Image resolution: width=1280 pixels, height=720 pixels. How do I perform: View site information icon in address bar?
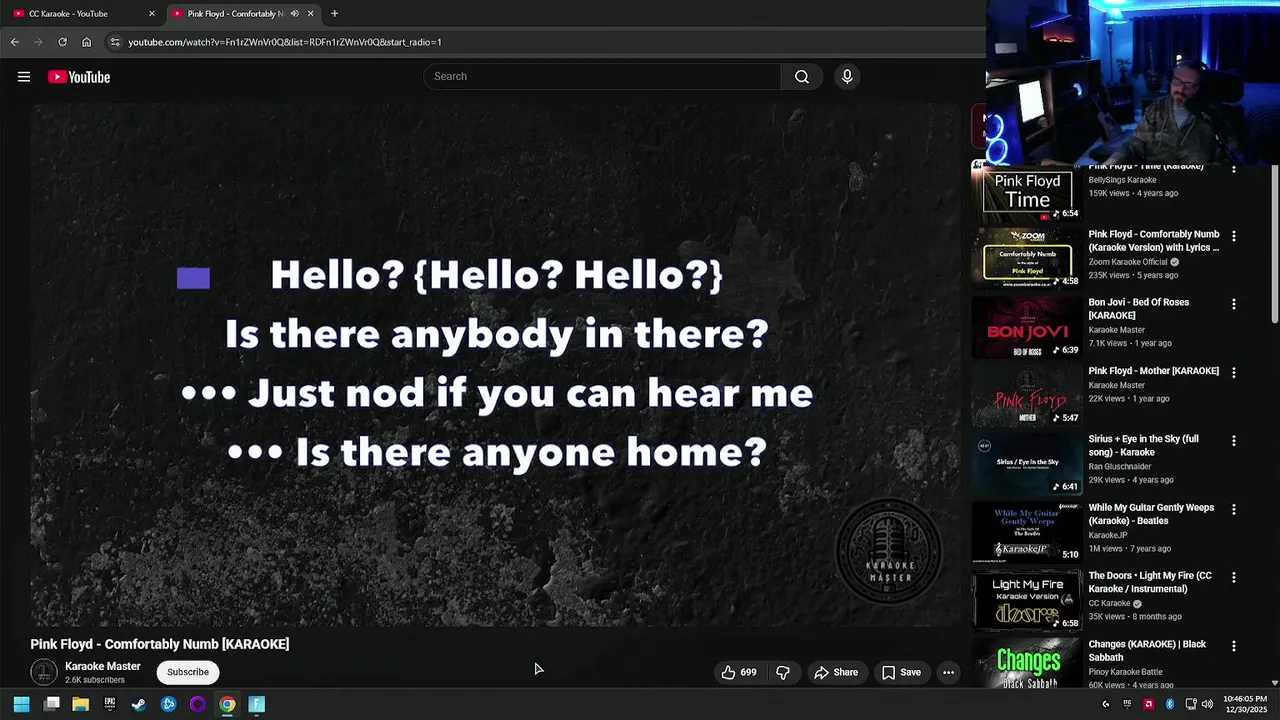pyautogui.click(x=115, y=42)
